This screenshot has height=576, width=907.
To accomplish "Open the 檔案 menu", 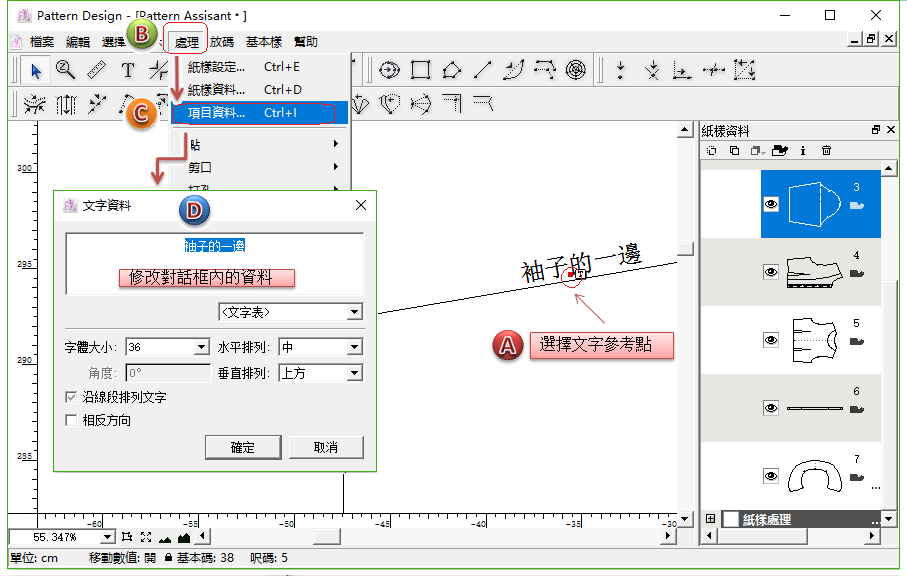I will tap(41, 42).
